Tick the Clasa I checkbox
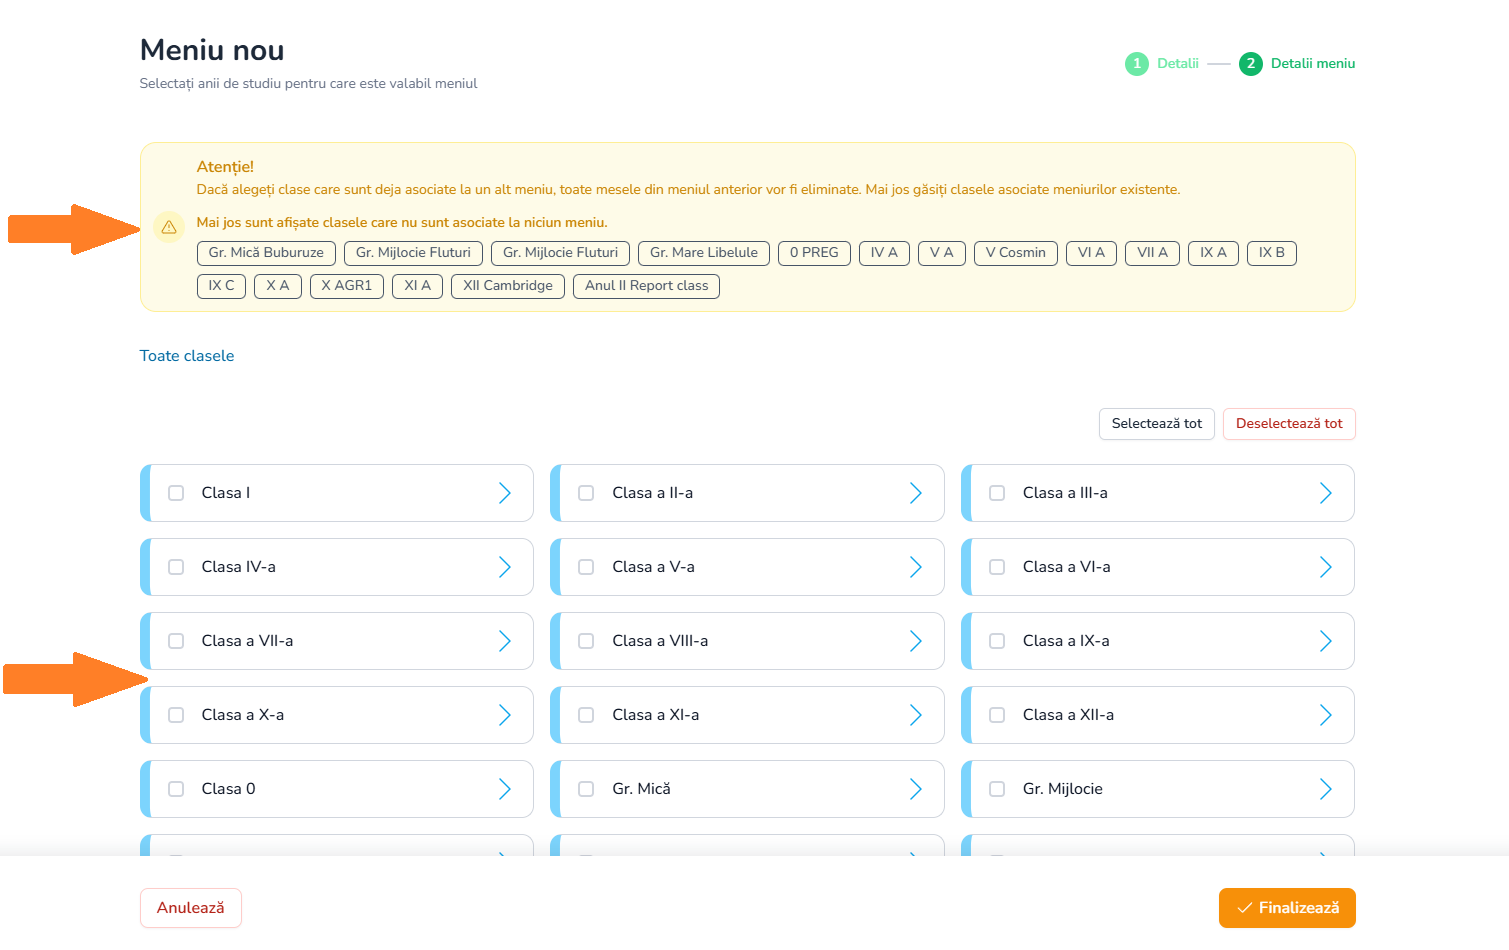Screen dimensions: 1509x950 point(176,493)
